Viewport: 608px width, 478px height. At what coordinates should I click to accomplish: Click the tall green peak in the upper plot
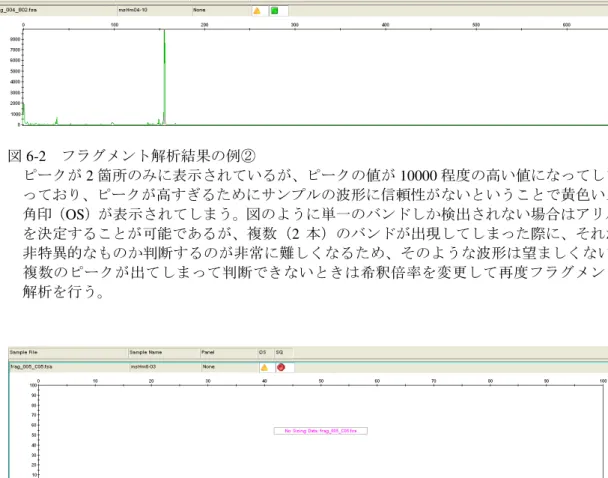(164, 77)
